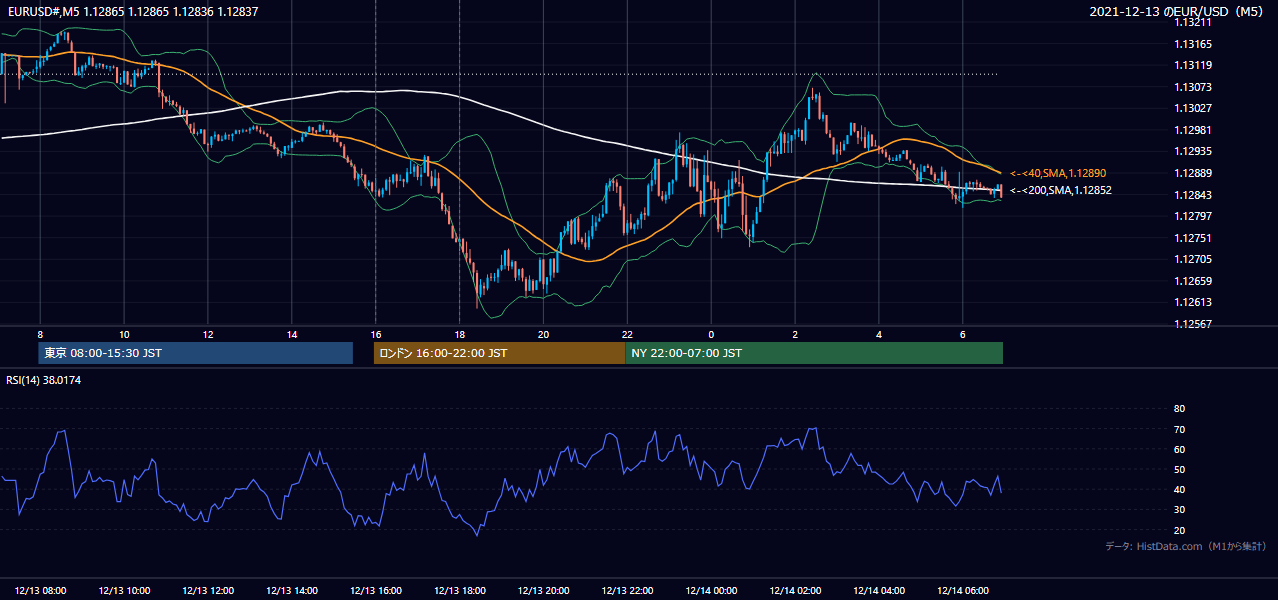1278x600 pixels.
Task: Click the 12/14 06:00 date axis label
Action: tap(962, 591)
